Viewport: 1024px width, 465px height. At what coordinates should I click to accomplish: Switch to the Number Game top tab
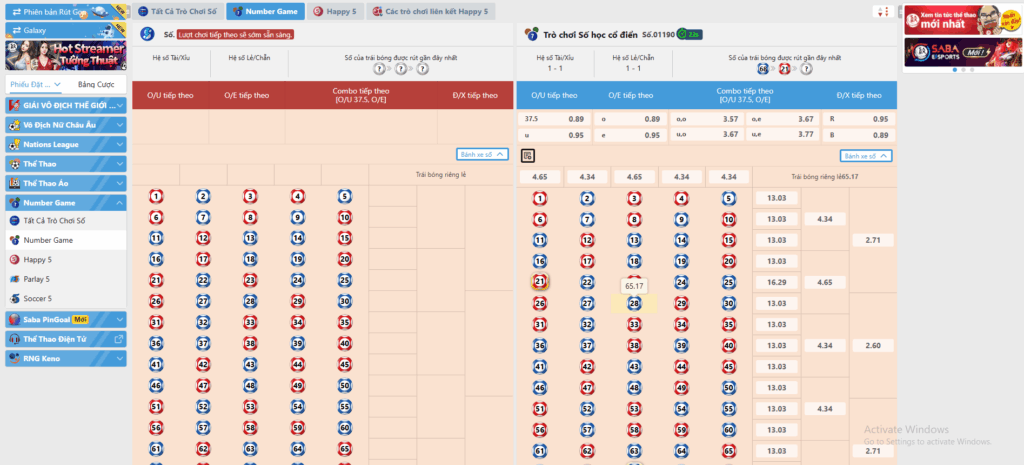click(265, 12)
